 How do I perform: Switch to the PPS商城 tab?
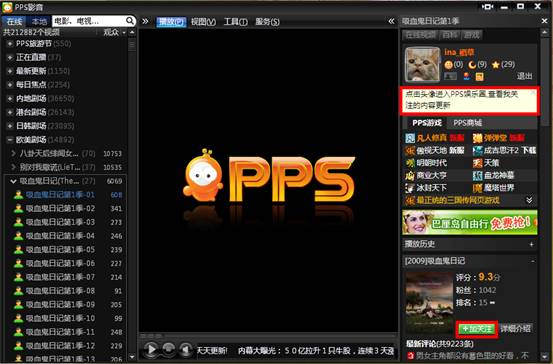point(468,123)
